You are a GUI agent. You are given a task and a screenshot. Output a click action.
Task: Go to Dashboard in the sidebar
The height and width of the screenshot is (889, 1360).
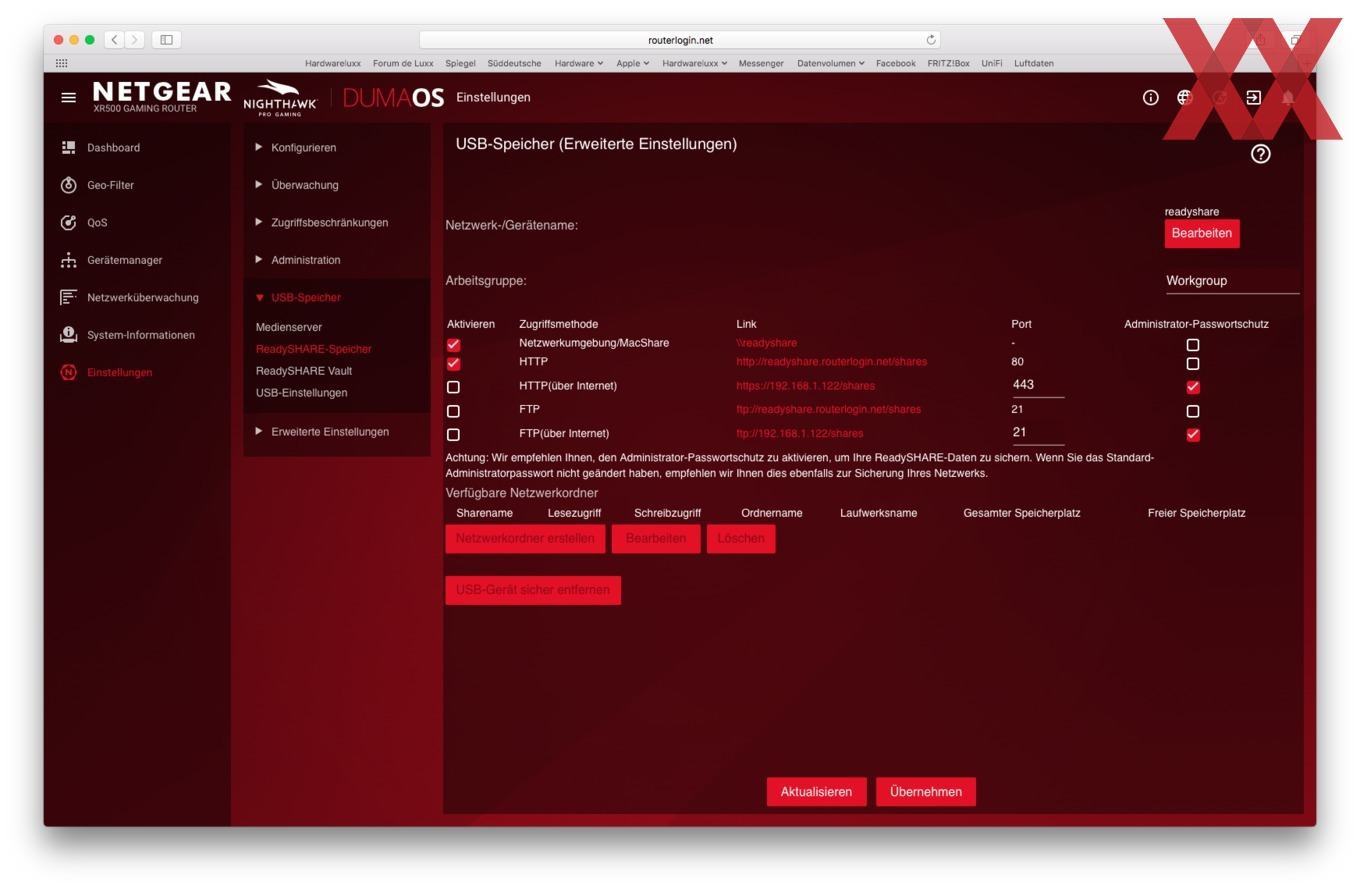(113, 148)
